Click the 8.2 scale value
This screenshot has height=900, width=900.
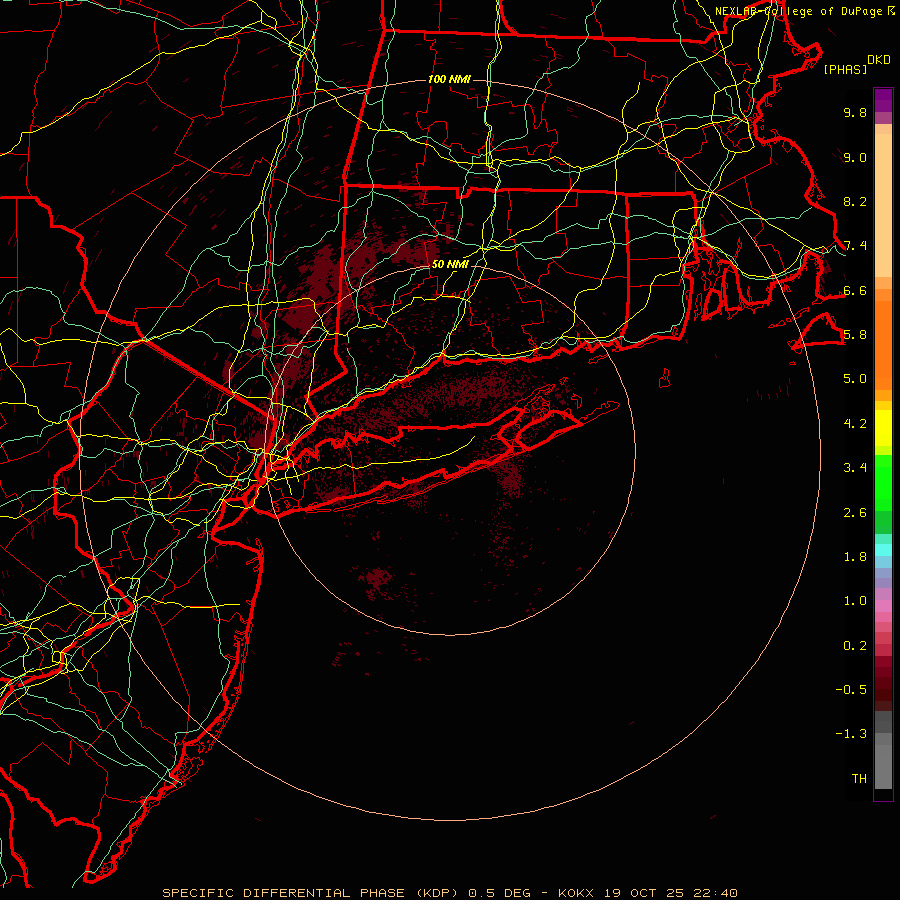click(855, 201)
